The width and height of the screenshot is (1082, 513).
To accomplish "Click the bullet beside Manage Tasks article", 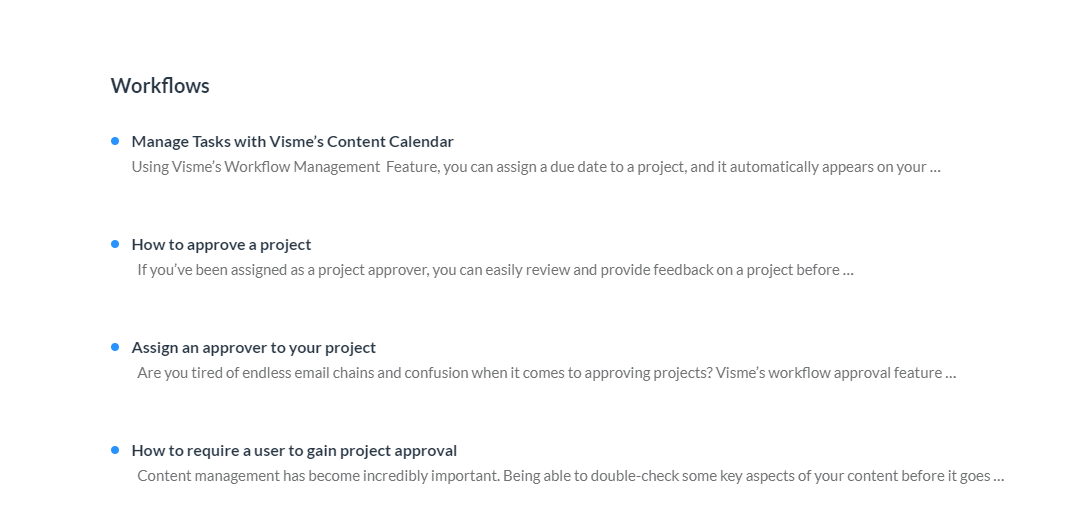I will coord(115,141).
